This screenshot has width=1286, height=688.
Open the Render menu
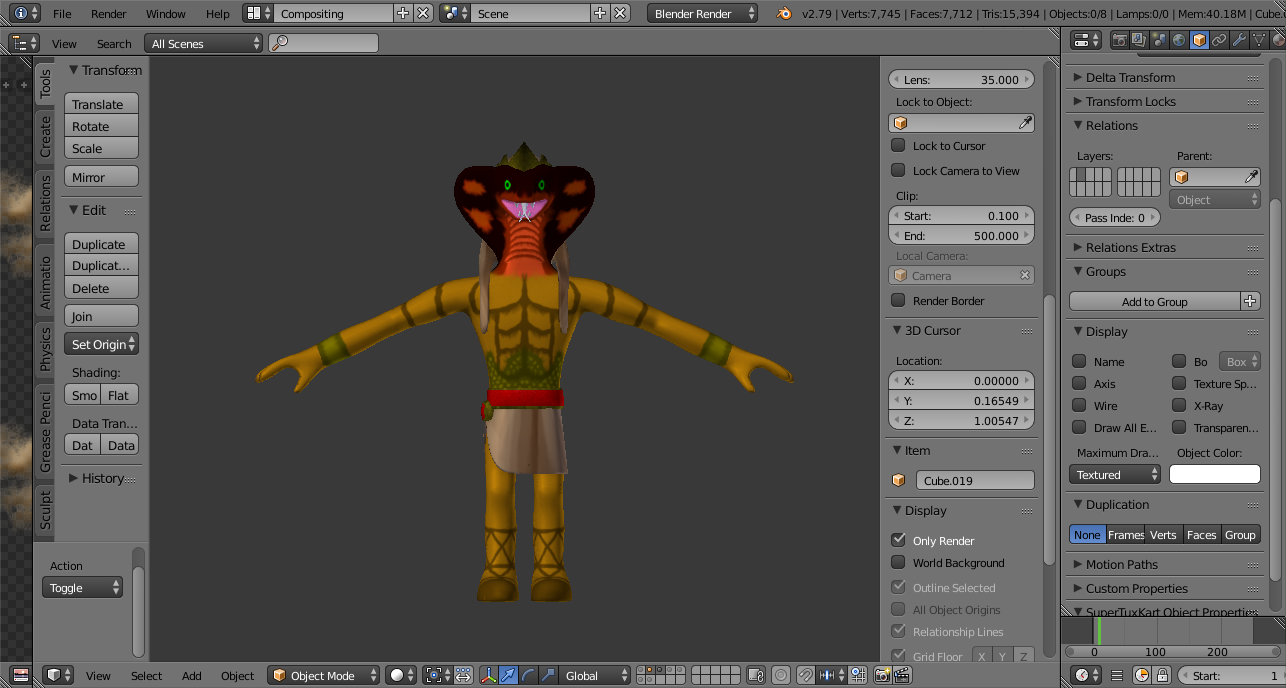pos(109,14)
